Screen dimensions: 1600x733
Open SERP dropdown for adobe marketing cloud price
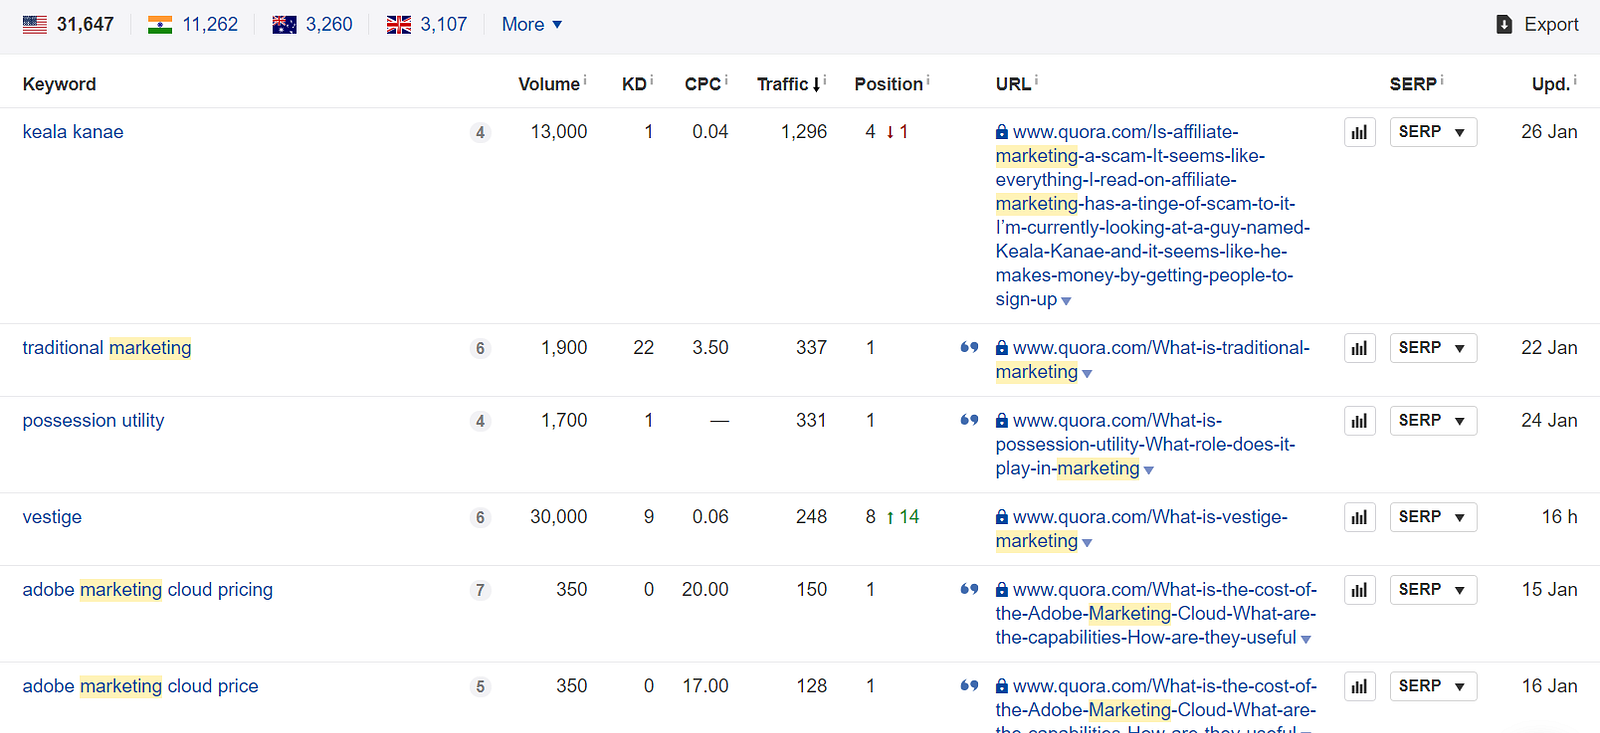coord(1433,686)
